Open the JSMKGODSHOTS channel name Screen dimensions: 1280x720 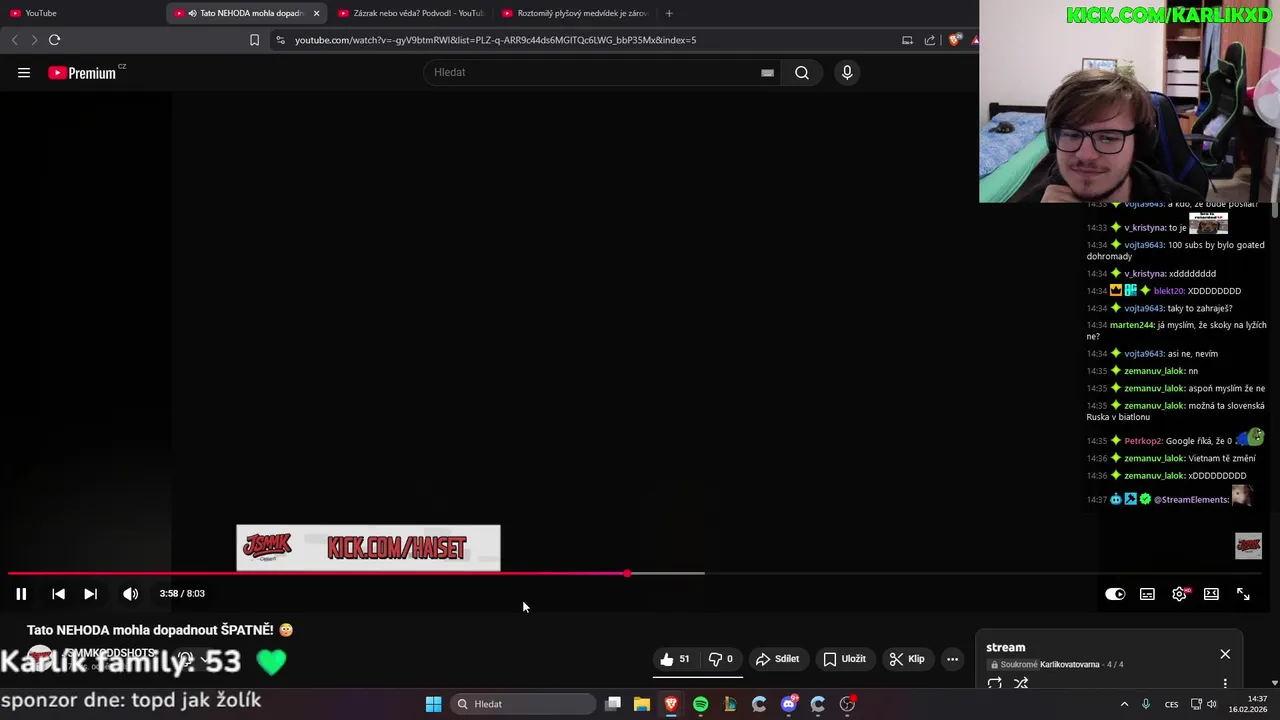110,653
